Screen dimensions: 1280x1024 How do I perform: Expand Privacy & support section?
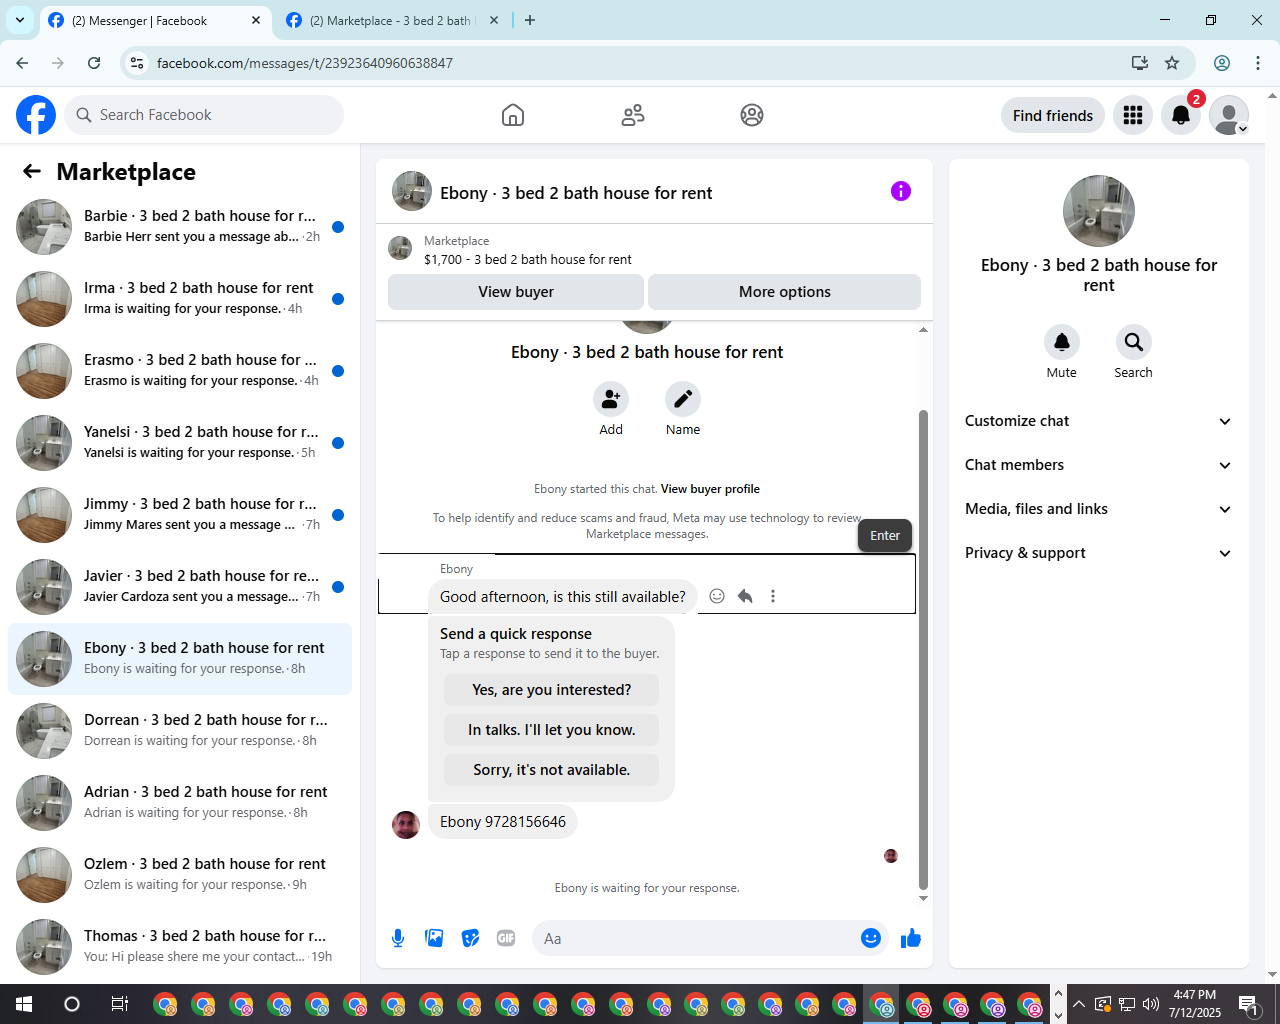pyautogui.click(x=1099, y=553)
